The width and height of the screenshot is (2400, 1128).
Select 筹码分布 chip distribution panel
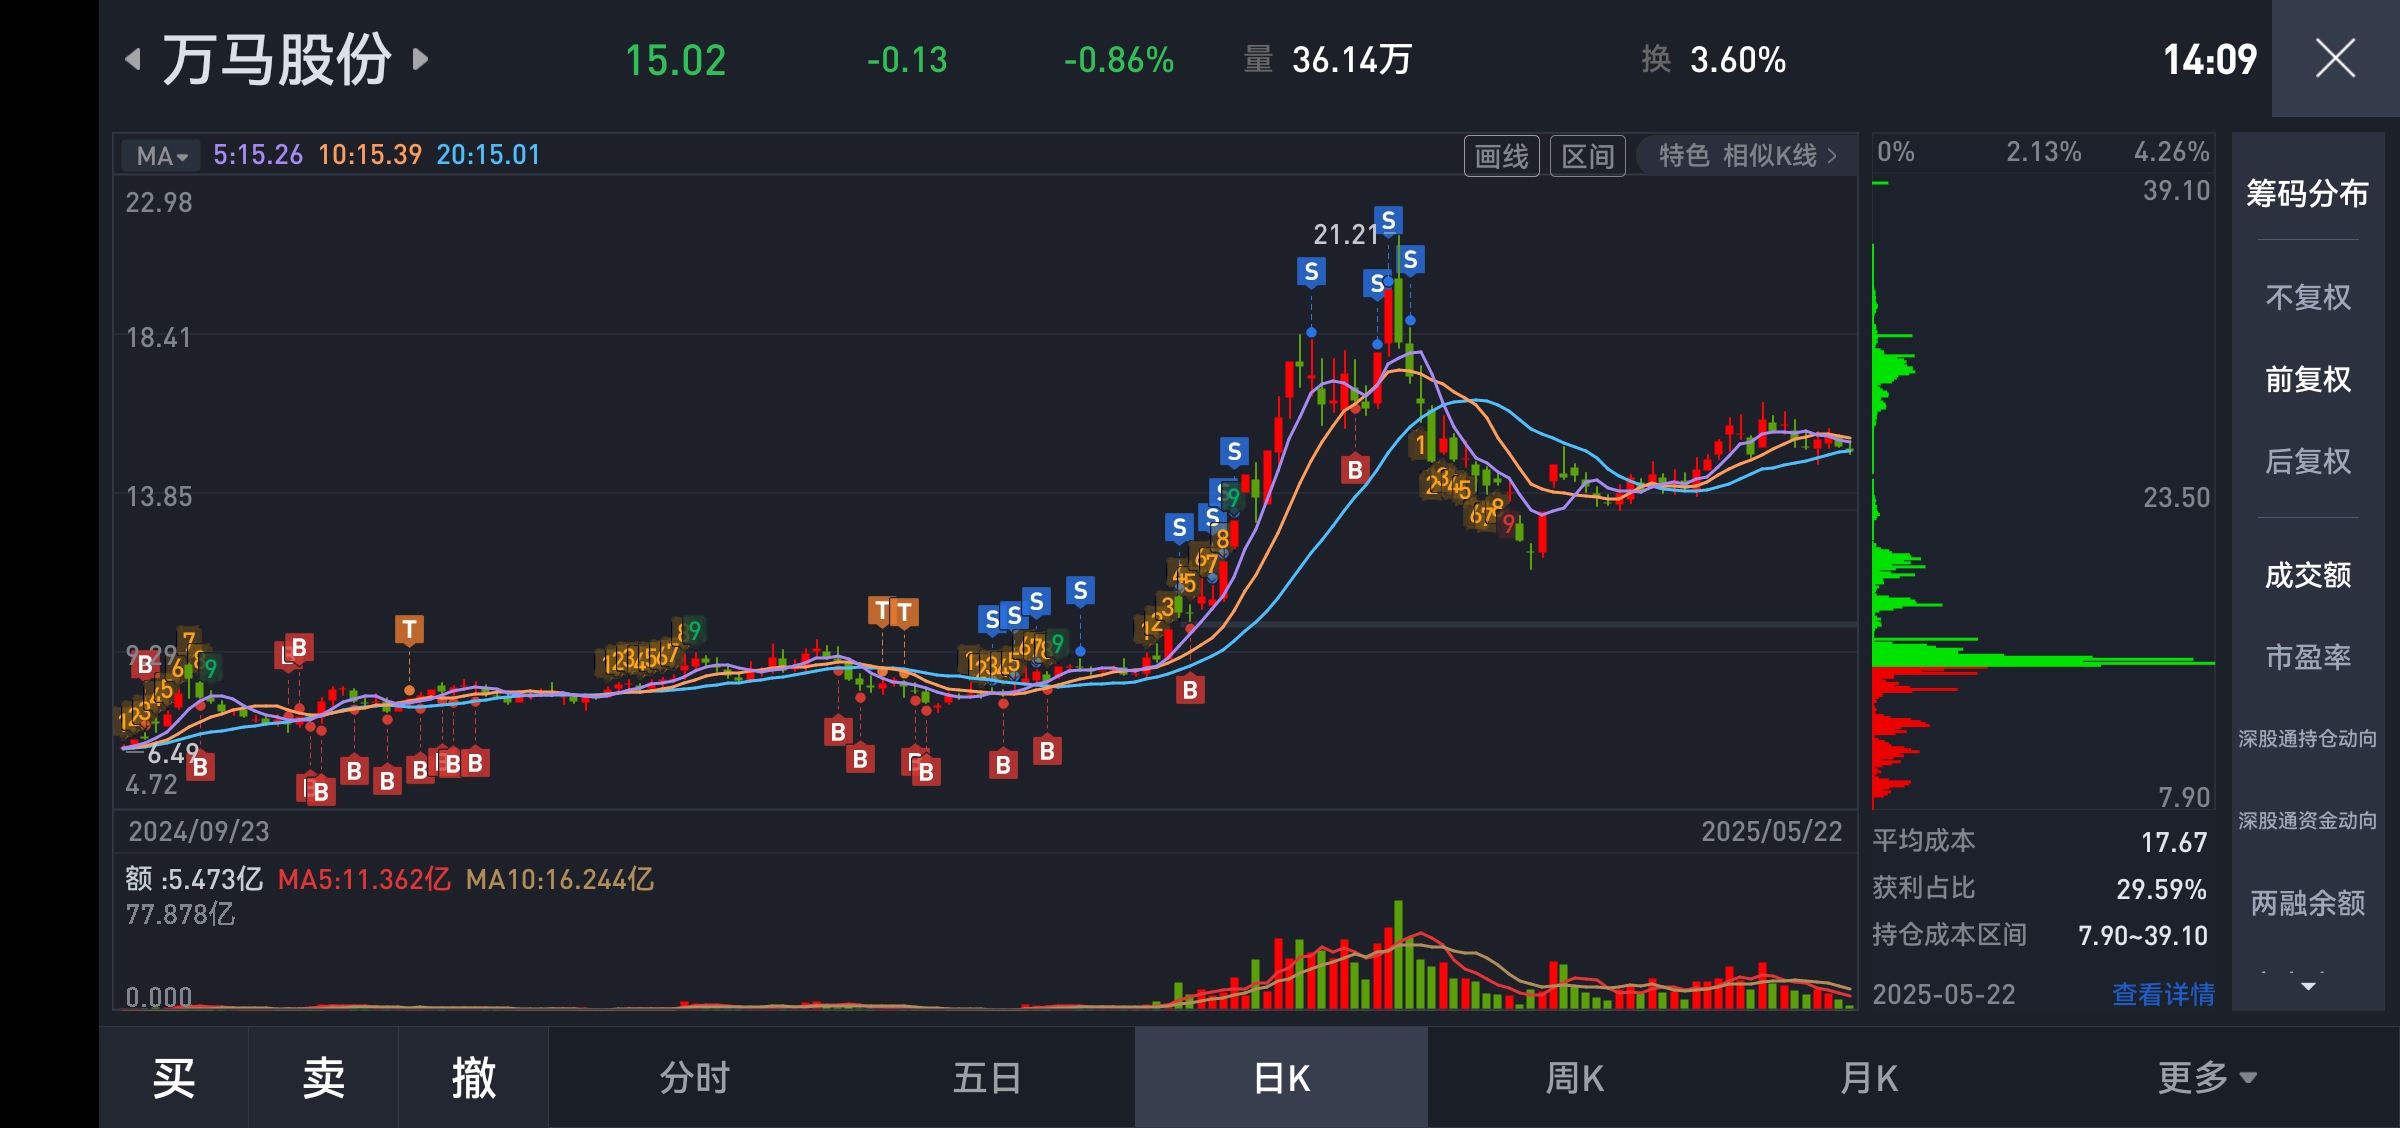pyautogui.click(x=2307, y=192)
